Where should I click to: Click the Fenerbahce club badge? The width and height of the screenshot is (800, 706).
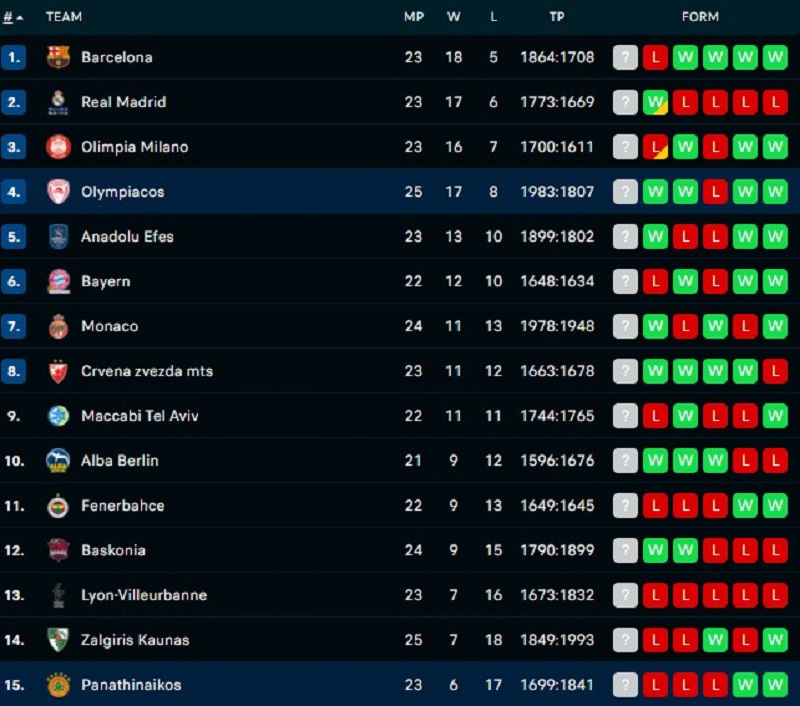[59, 506]
